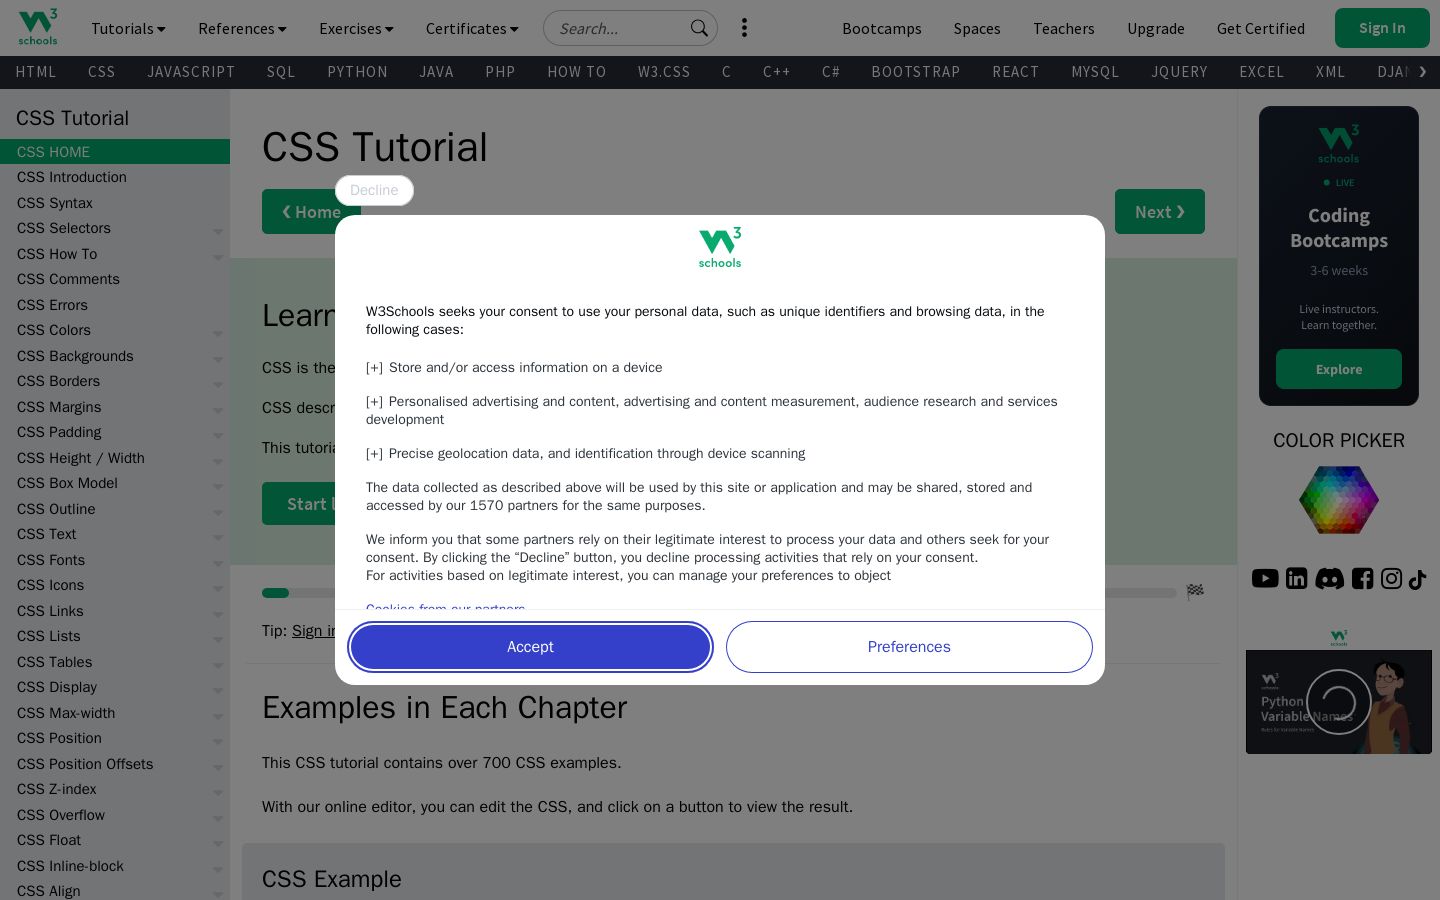Open cookie Preferences

coord(909,647)
